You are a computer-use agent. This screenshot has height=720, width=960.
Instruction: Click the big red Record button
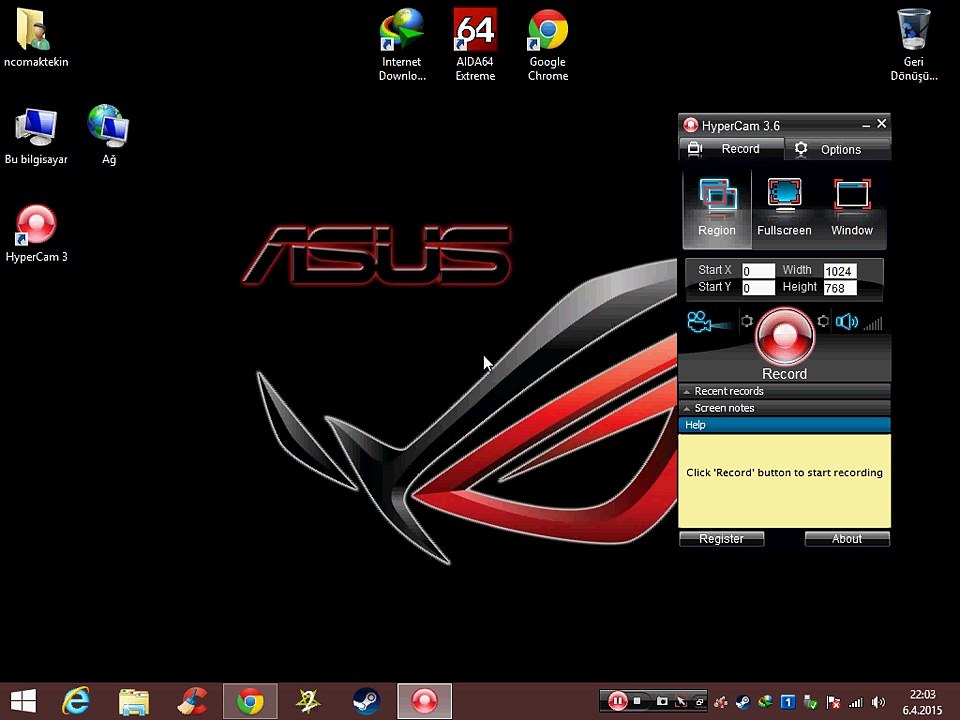[x=784, y=337]
